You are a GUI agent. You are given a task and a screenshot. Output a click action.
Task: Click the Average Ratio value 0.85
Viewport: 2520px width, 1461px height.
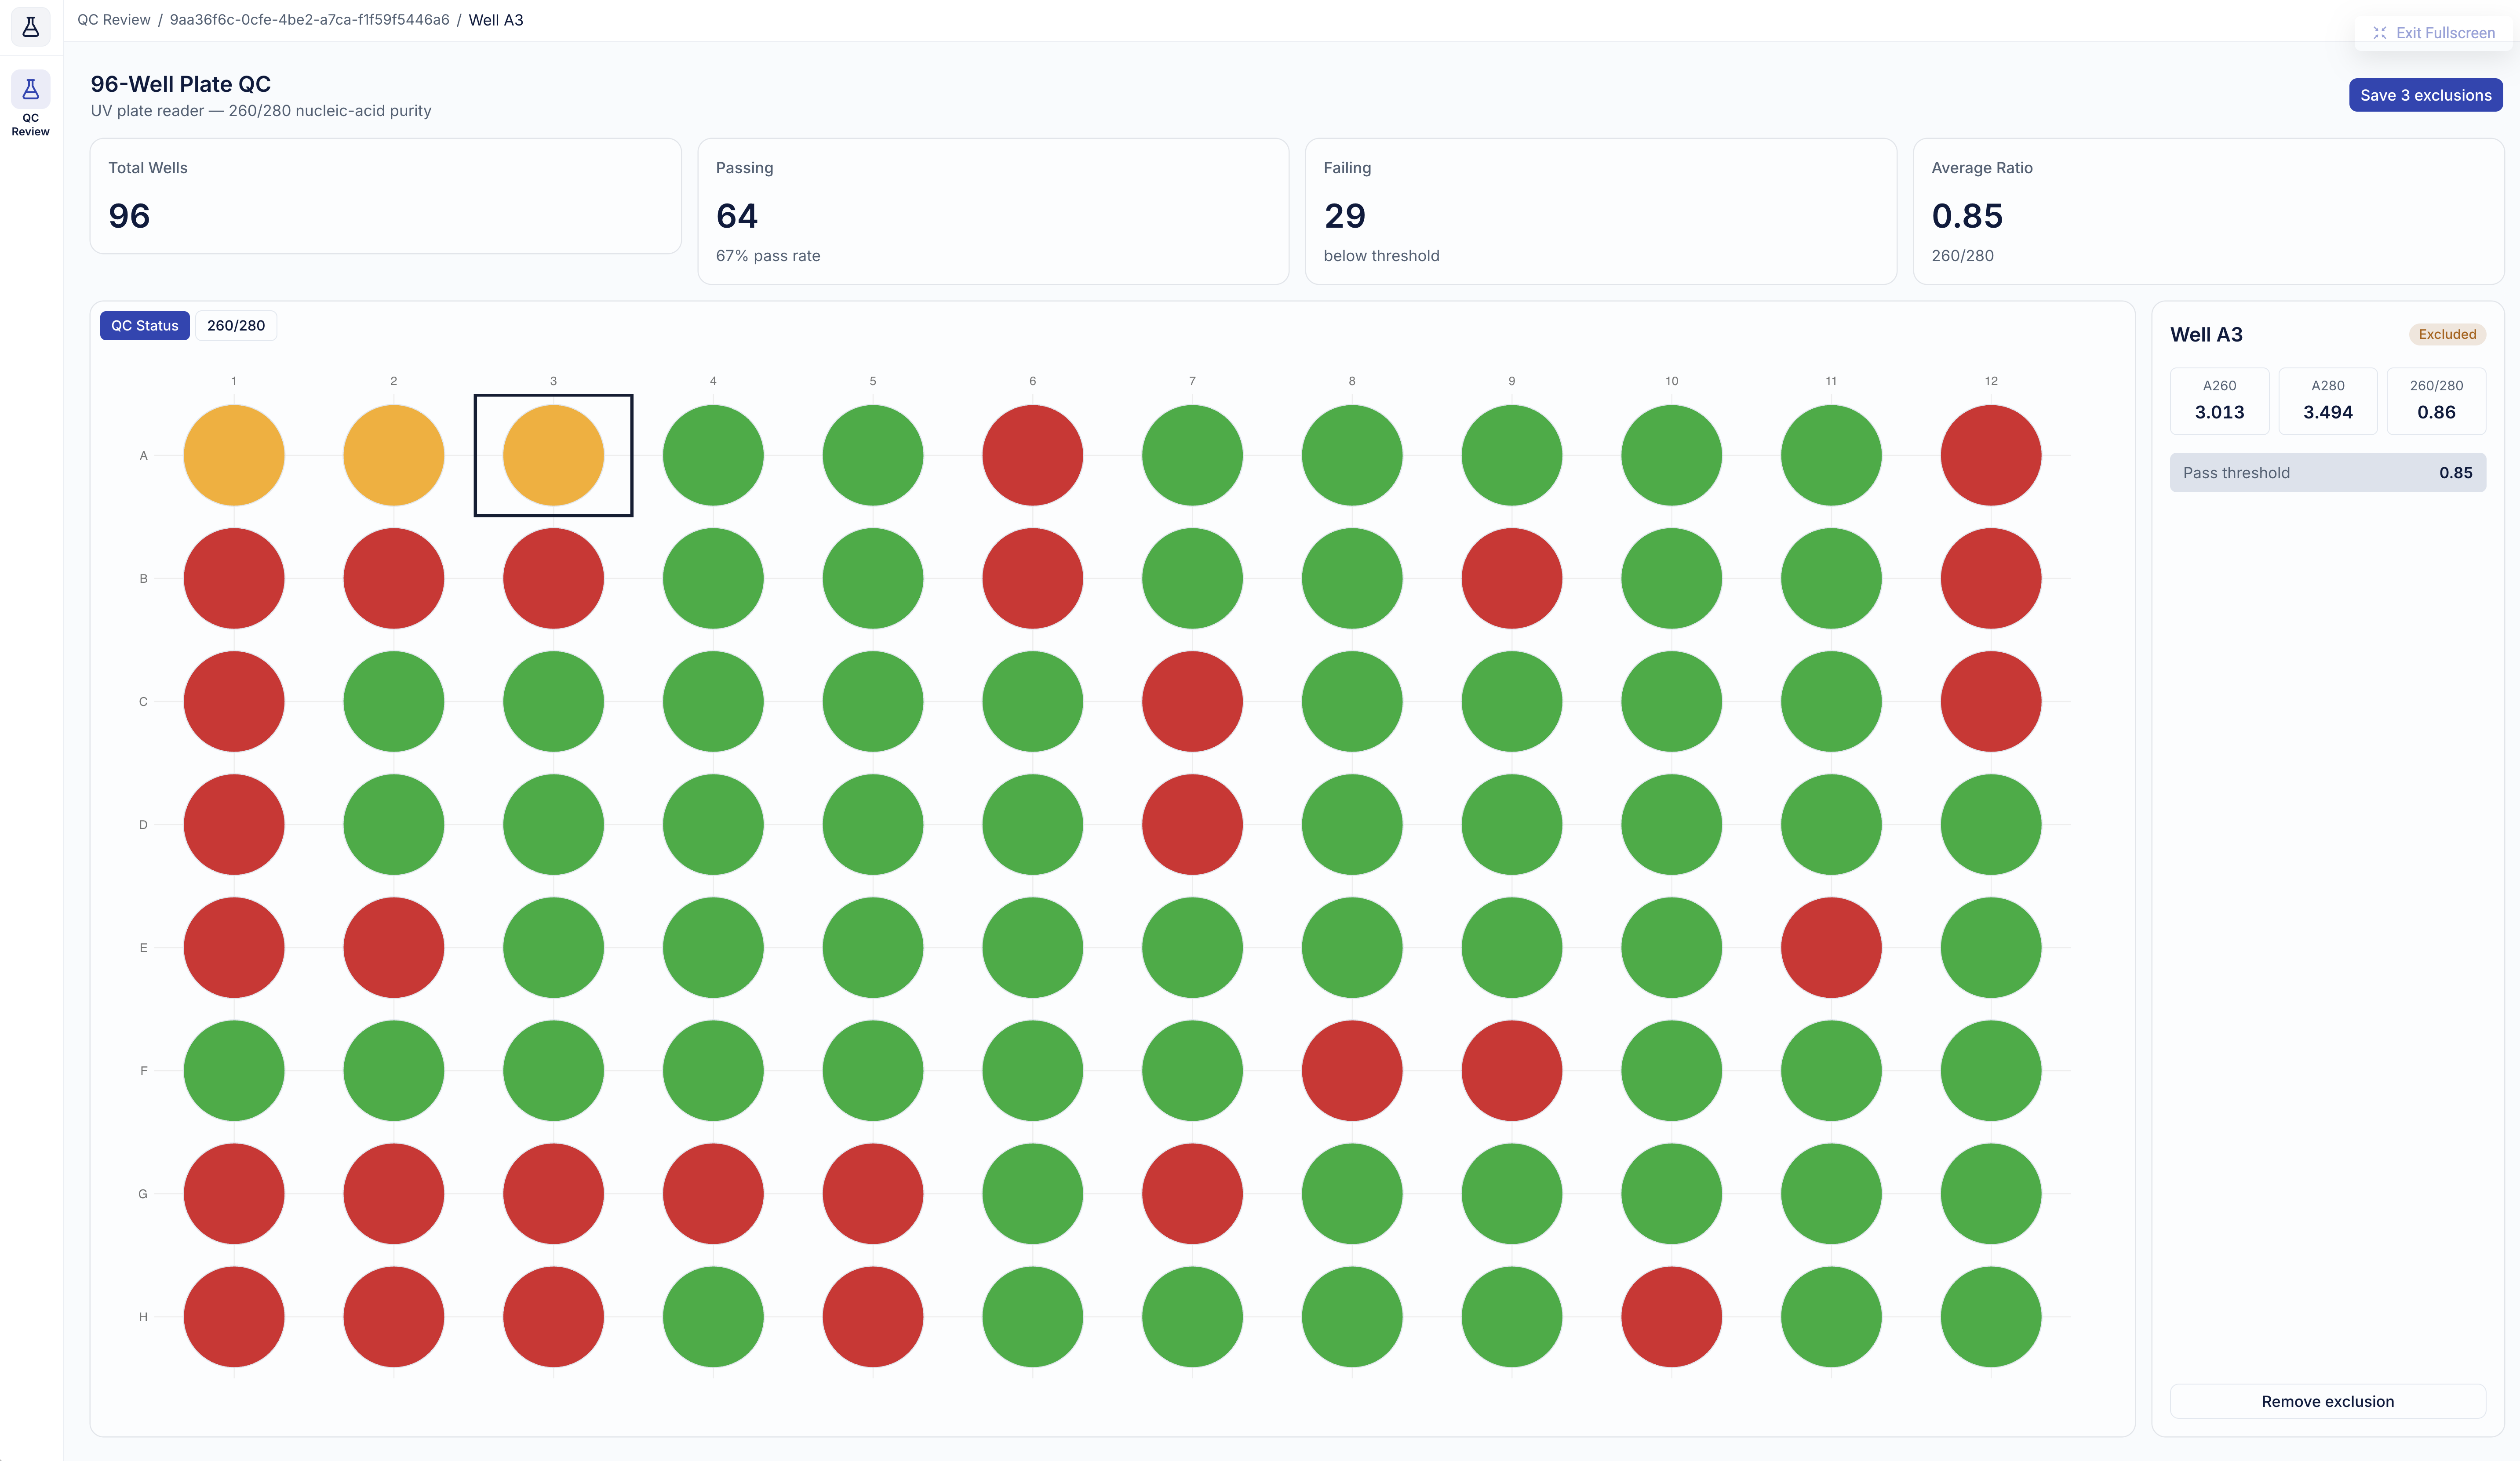point(1967,216)
